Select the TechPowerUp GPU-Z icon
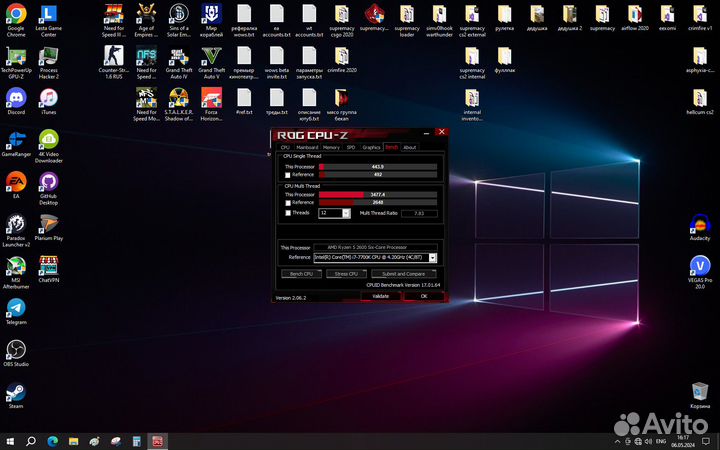 coord(16,63)
